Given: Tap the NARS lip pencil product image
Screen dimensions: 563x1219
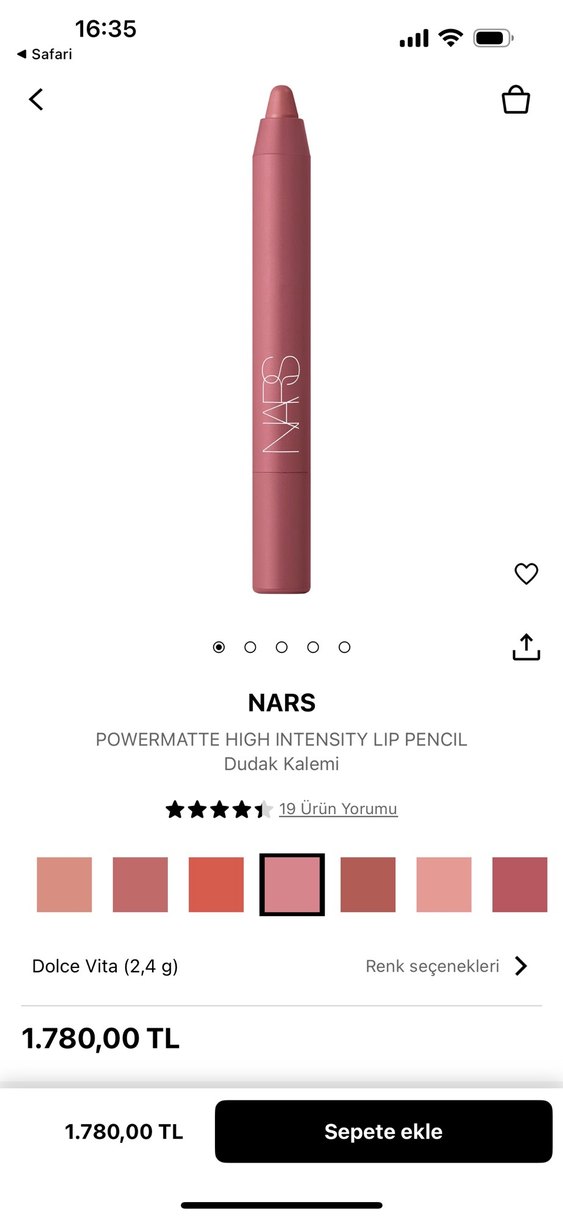Looking at the screenshot, I should click(x=281, y=340).
